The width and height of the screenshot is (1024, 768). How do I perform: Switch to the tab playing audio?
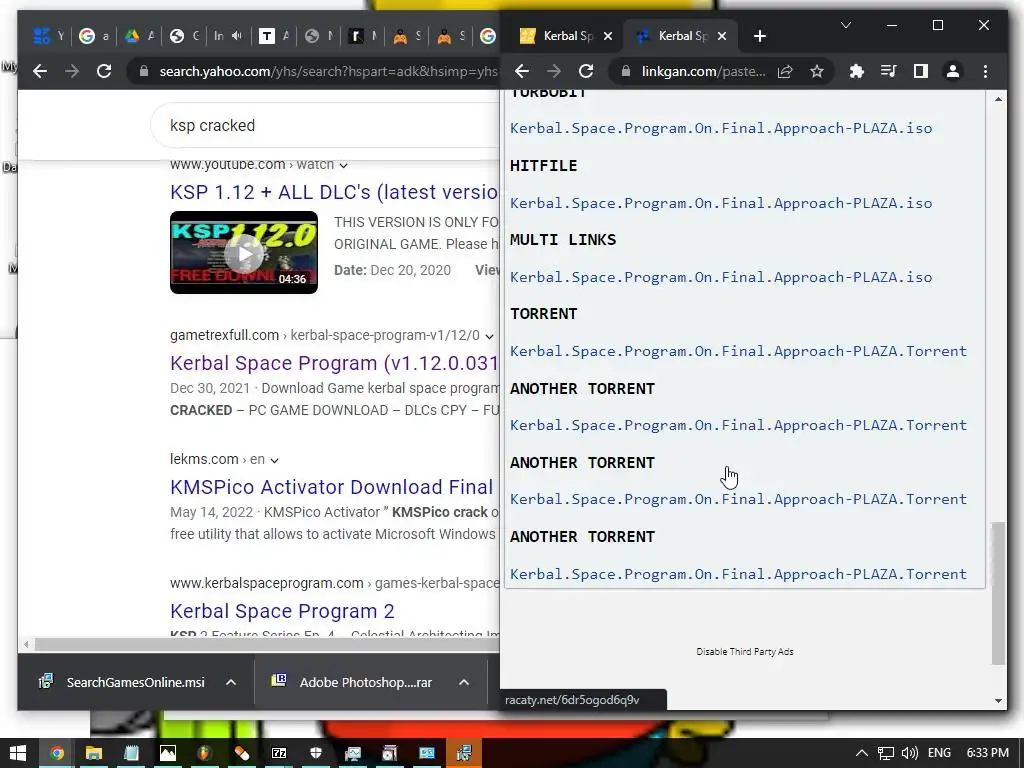point(227,36)
